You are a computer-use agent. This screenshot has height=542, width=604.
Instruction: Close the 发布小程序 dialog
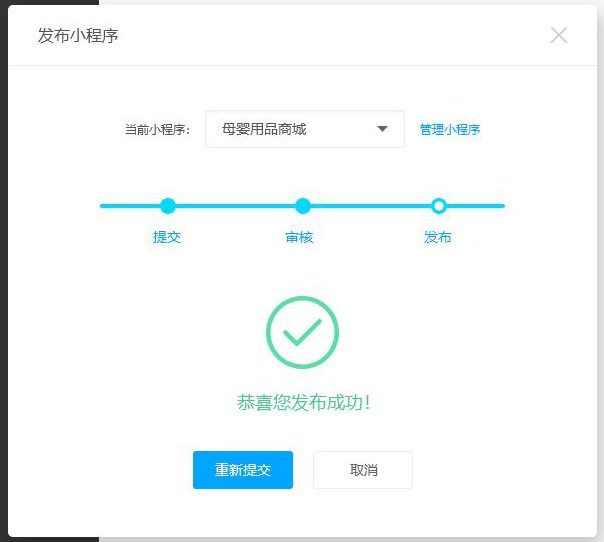[x=559, y=35]
